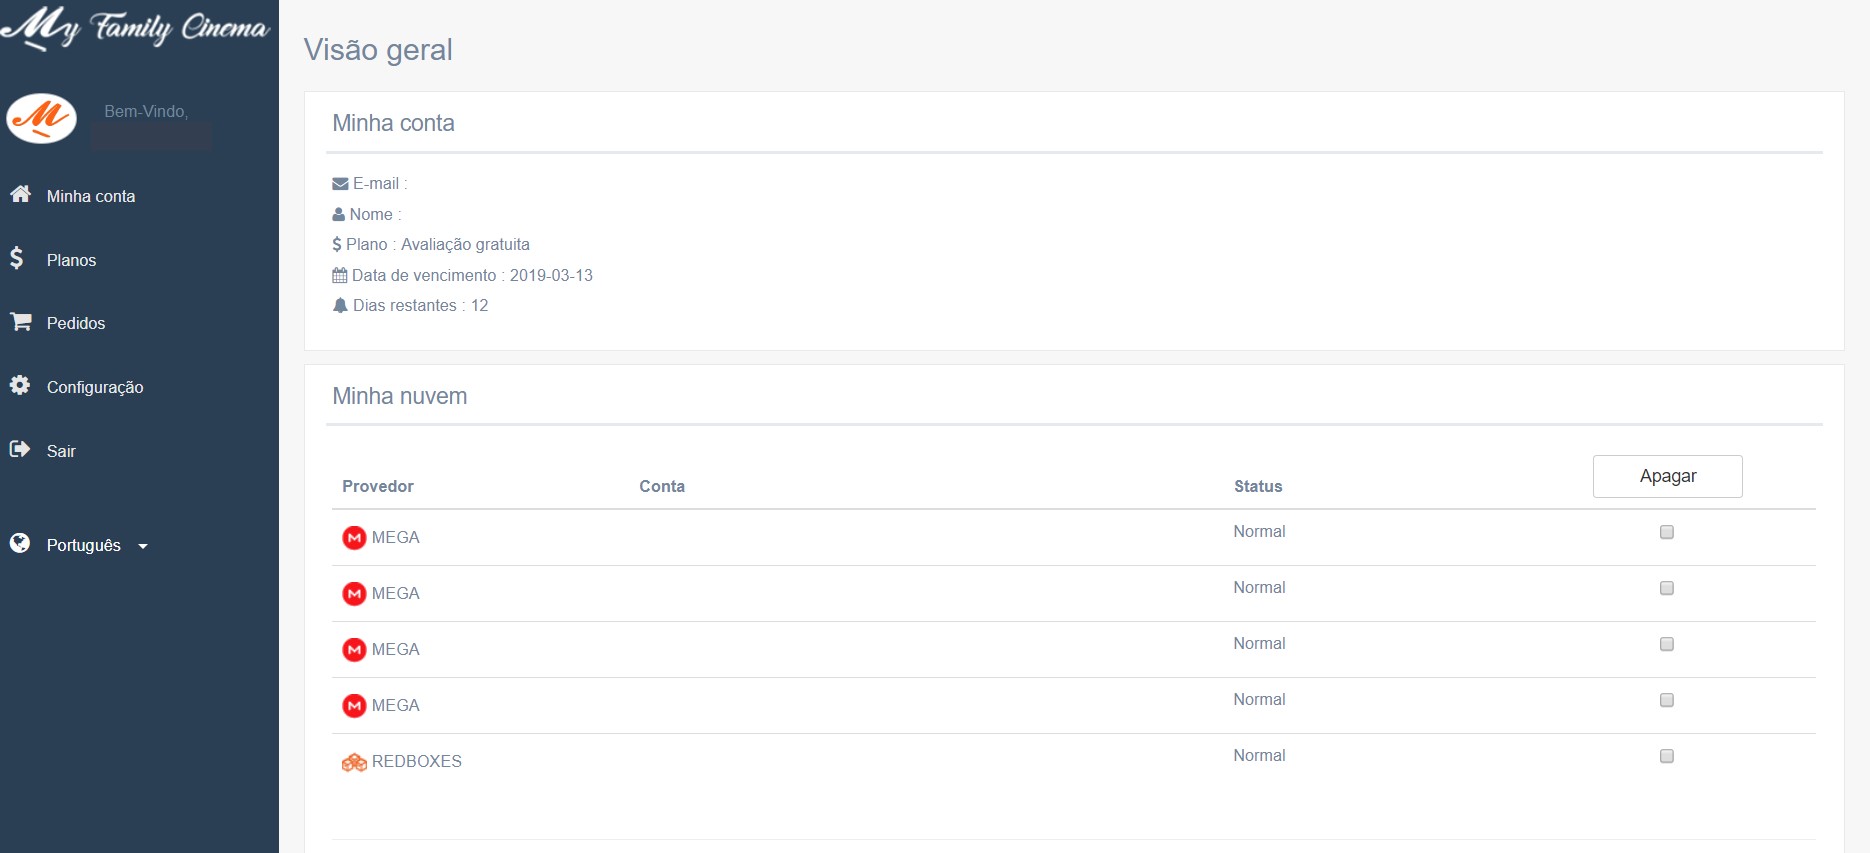The image size is (1870, 853).
Task: Click the globe icon beside Português
Action: (20, 543)
